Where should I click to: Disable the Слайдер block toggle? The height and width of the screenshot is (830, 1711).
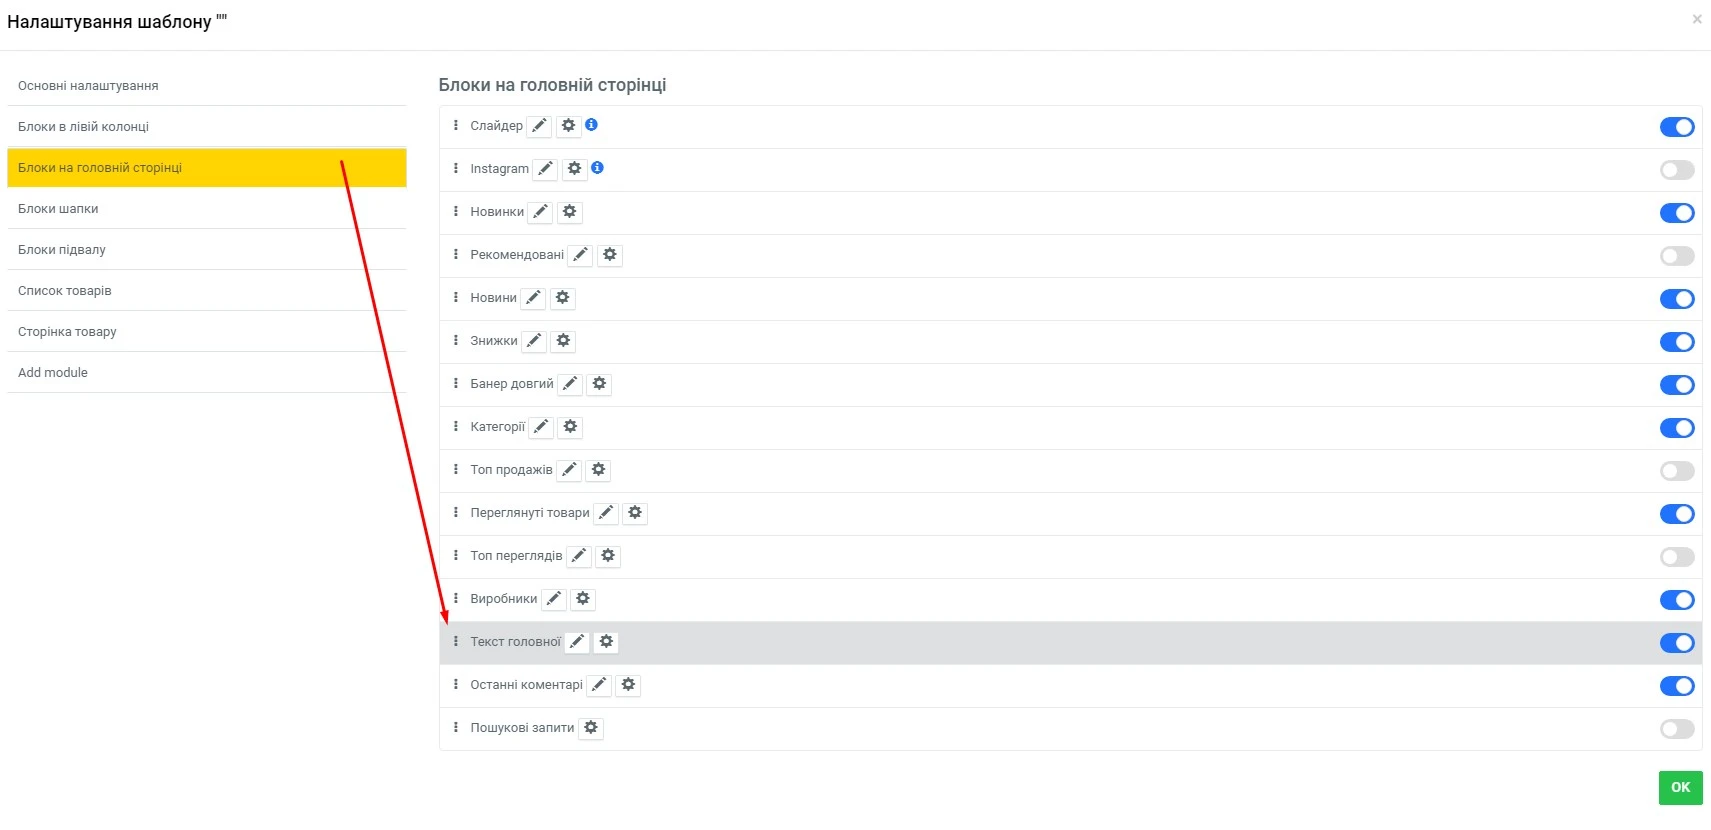1678,127
